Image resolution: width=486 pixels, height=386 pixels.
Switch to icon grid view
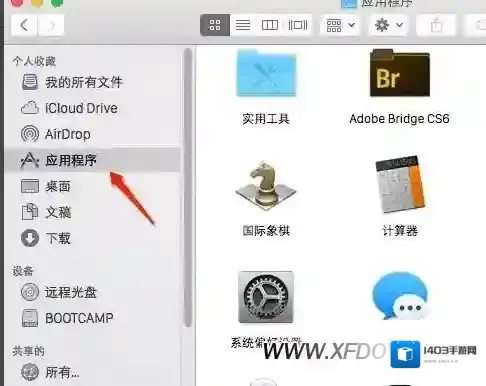[215, 25]
